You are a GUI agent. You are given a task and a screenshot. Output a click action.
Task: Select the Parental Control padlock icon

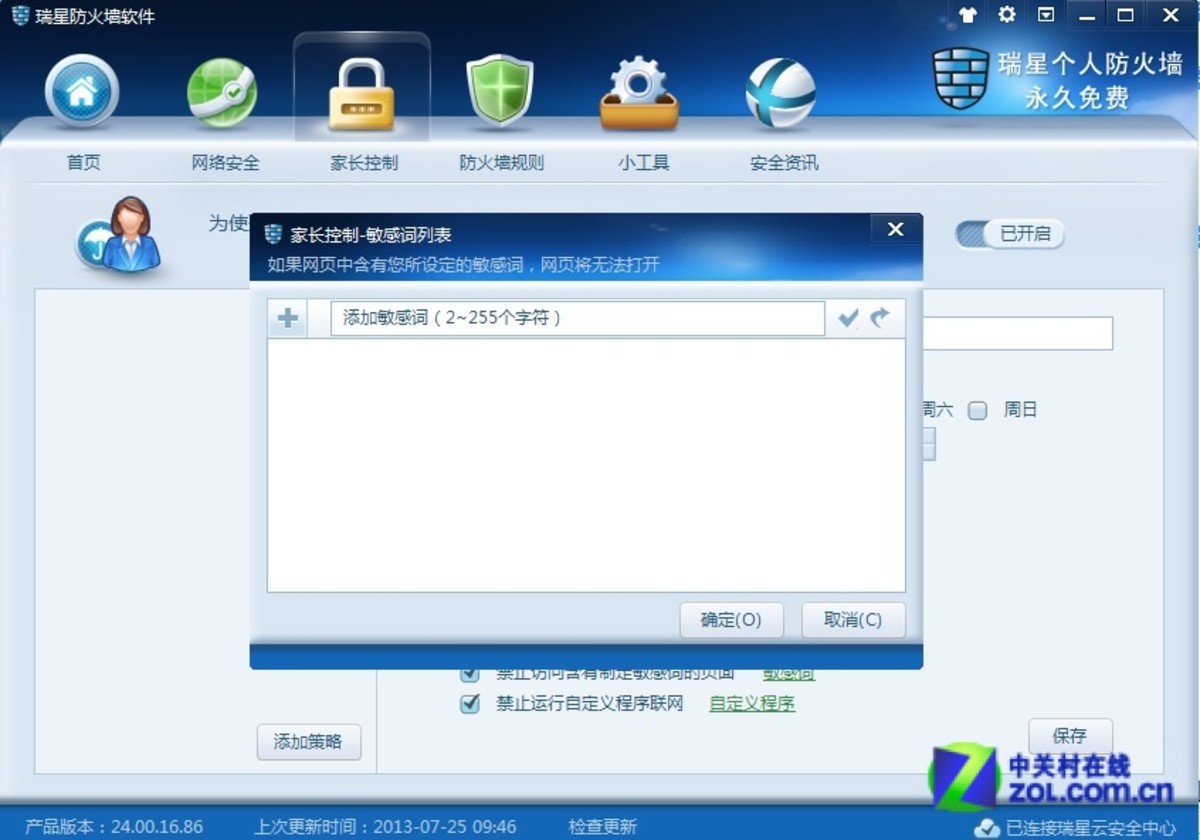click(361, 95)
